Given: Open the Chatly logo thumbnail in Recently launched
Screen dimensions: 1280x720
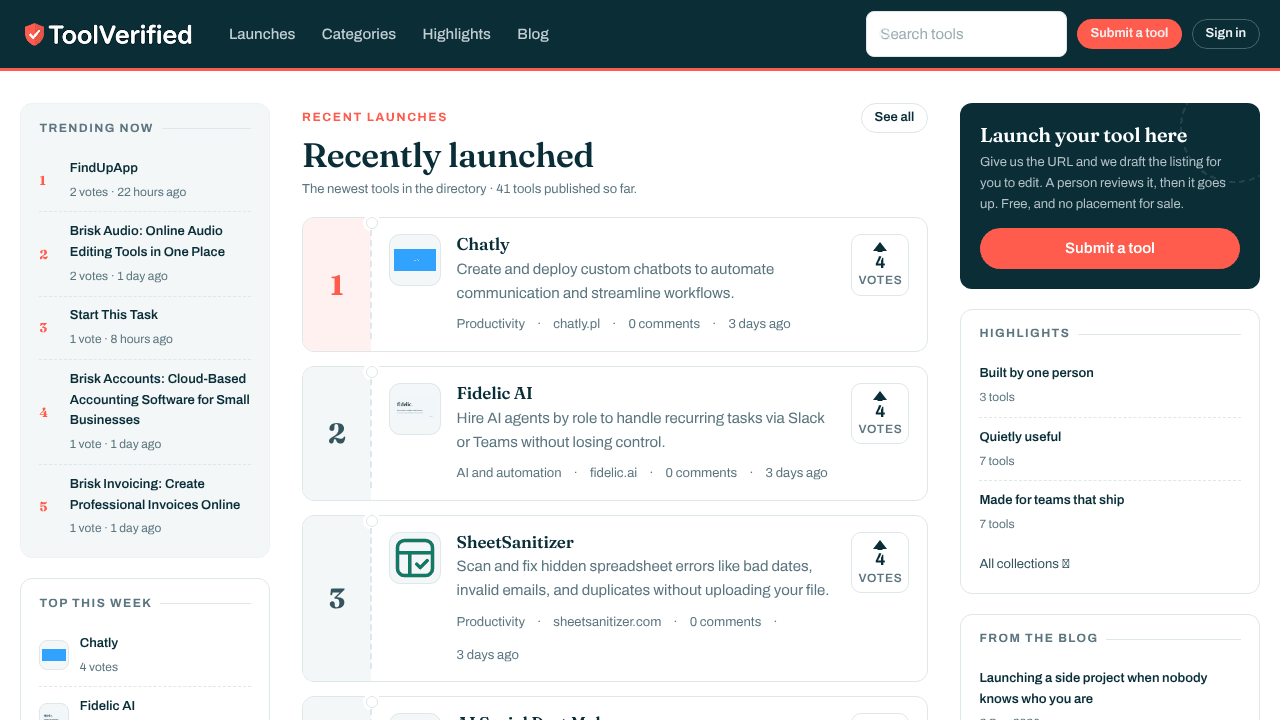Looking at the screenshot, I should [415, 260].
